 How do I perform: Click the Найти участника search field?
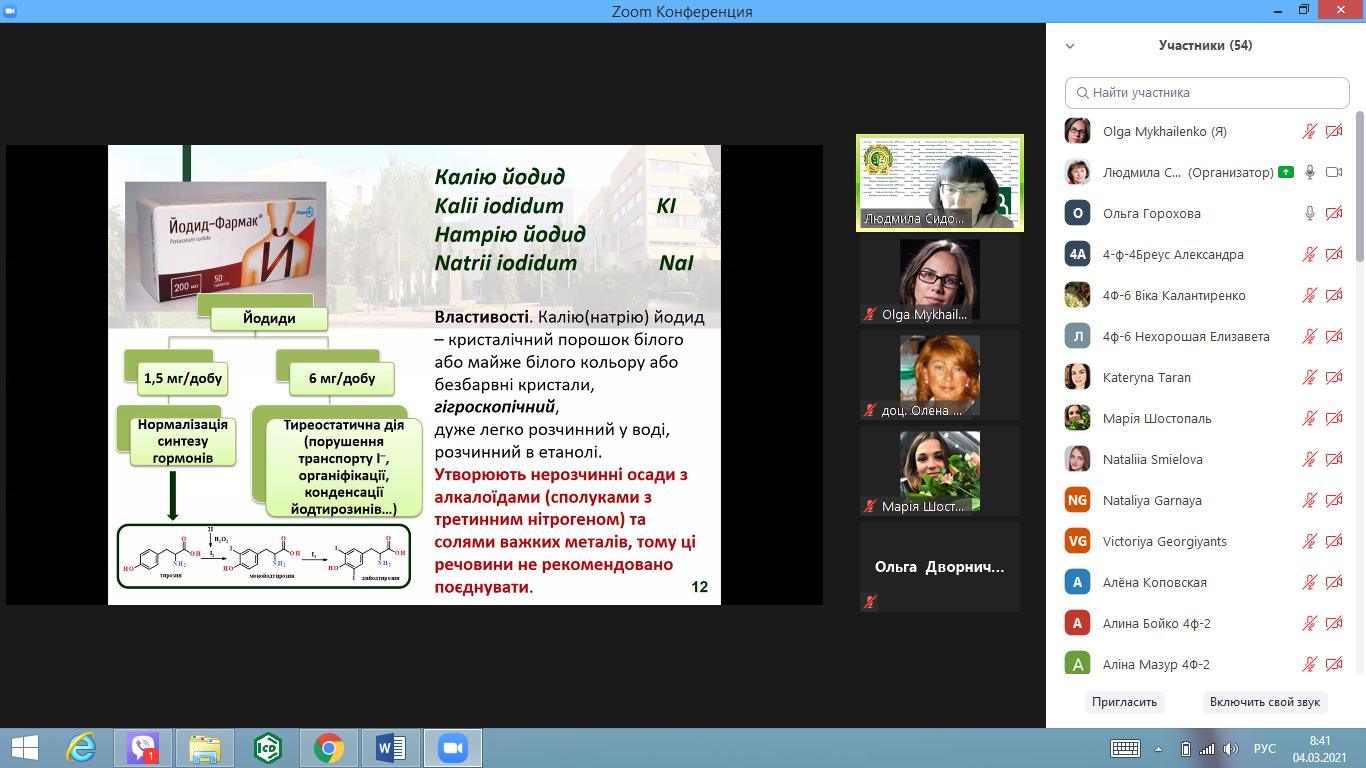[1207, 92]
